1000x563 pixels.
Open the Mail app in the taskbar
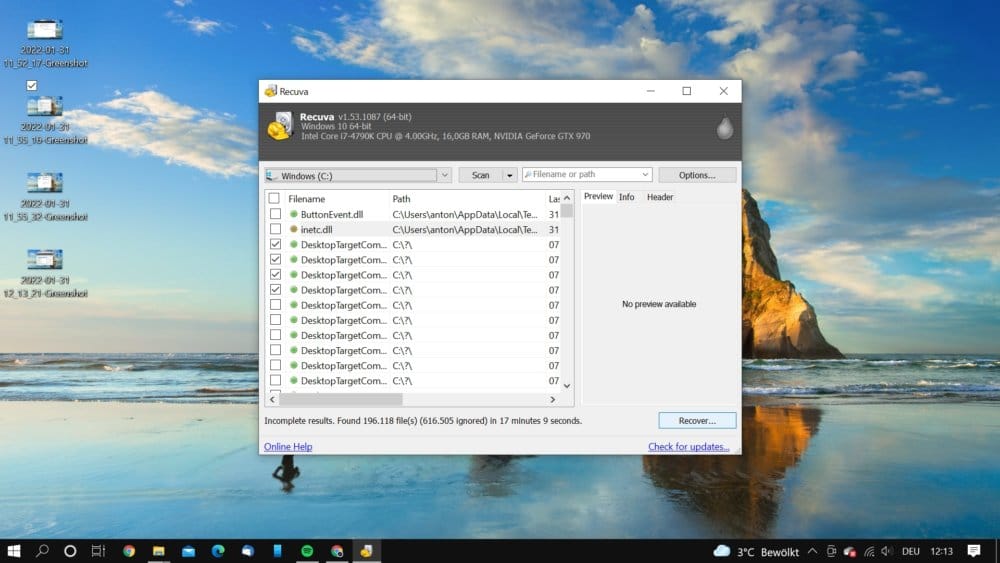coord(188,551)
